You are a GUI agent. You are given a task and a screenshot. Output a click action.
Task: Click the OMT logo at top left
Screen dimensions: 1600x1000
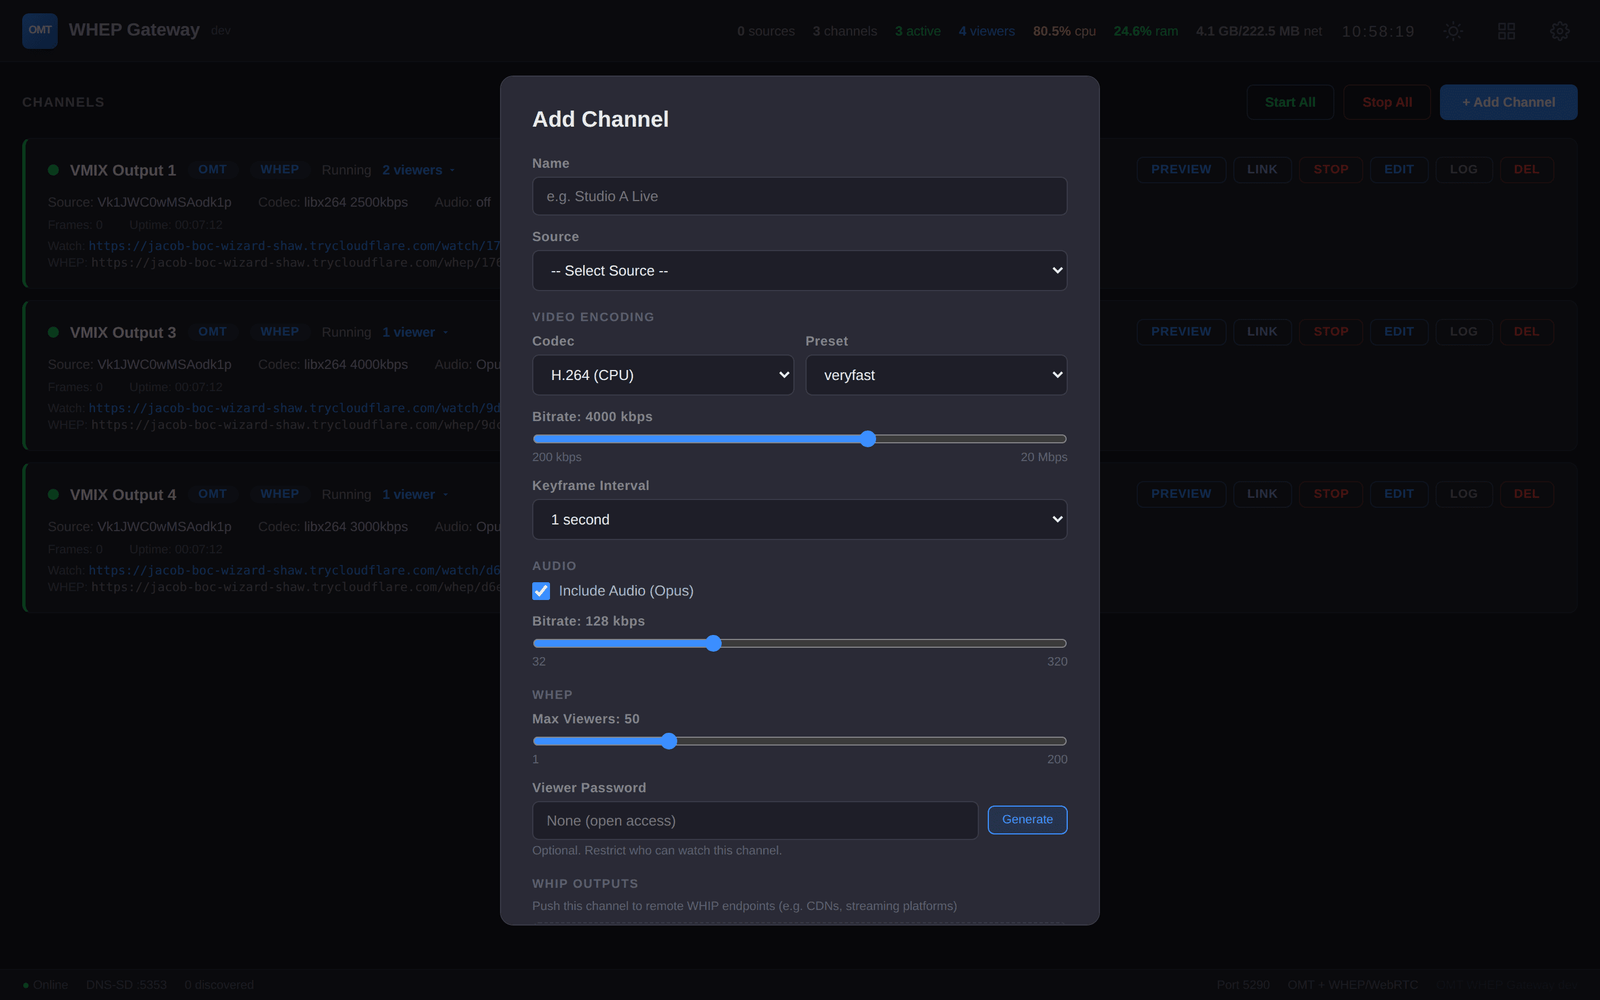click(x=39, y=30)
